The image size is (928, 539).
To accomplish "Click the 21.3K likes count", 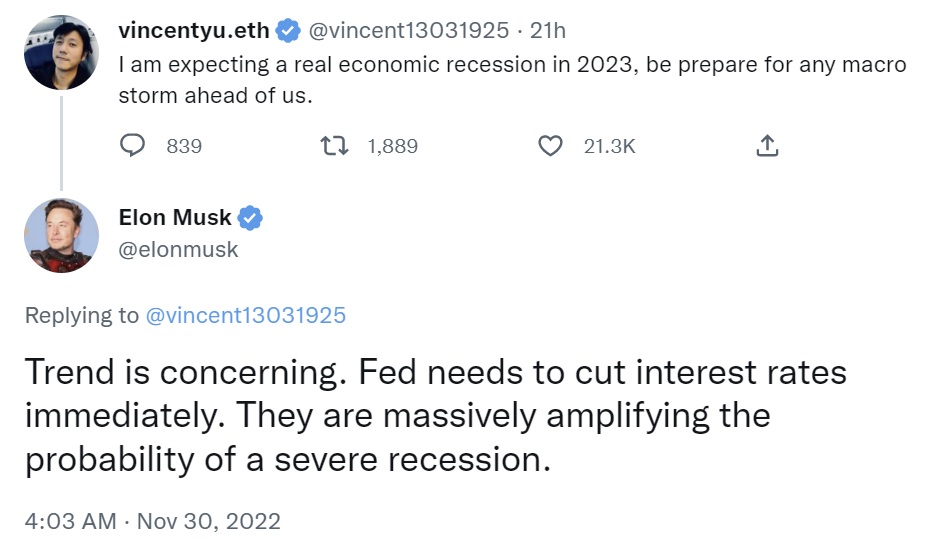I will coord(610,146).
